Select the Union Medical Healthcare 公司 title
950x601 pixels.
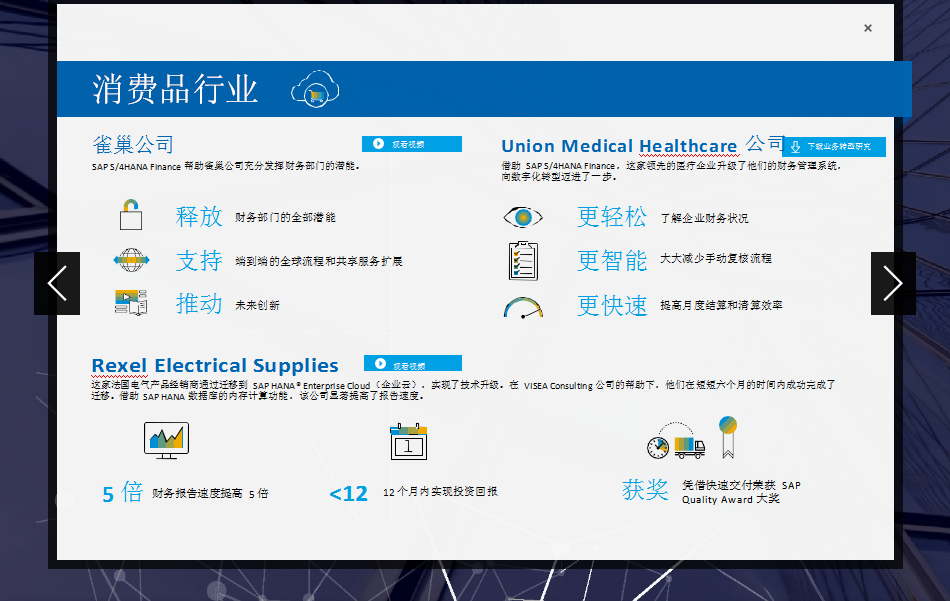coord(643,145)
